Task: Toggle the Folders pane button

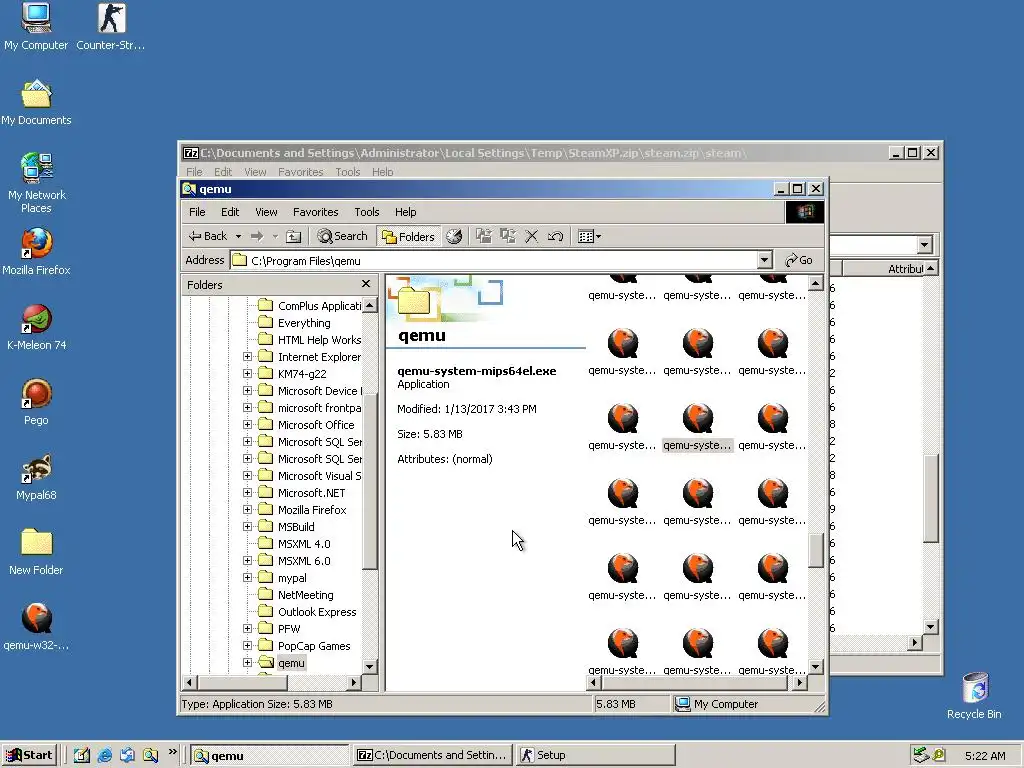Action: (409, 236)
